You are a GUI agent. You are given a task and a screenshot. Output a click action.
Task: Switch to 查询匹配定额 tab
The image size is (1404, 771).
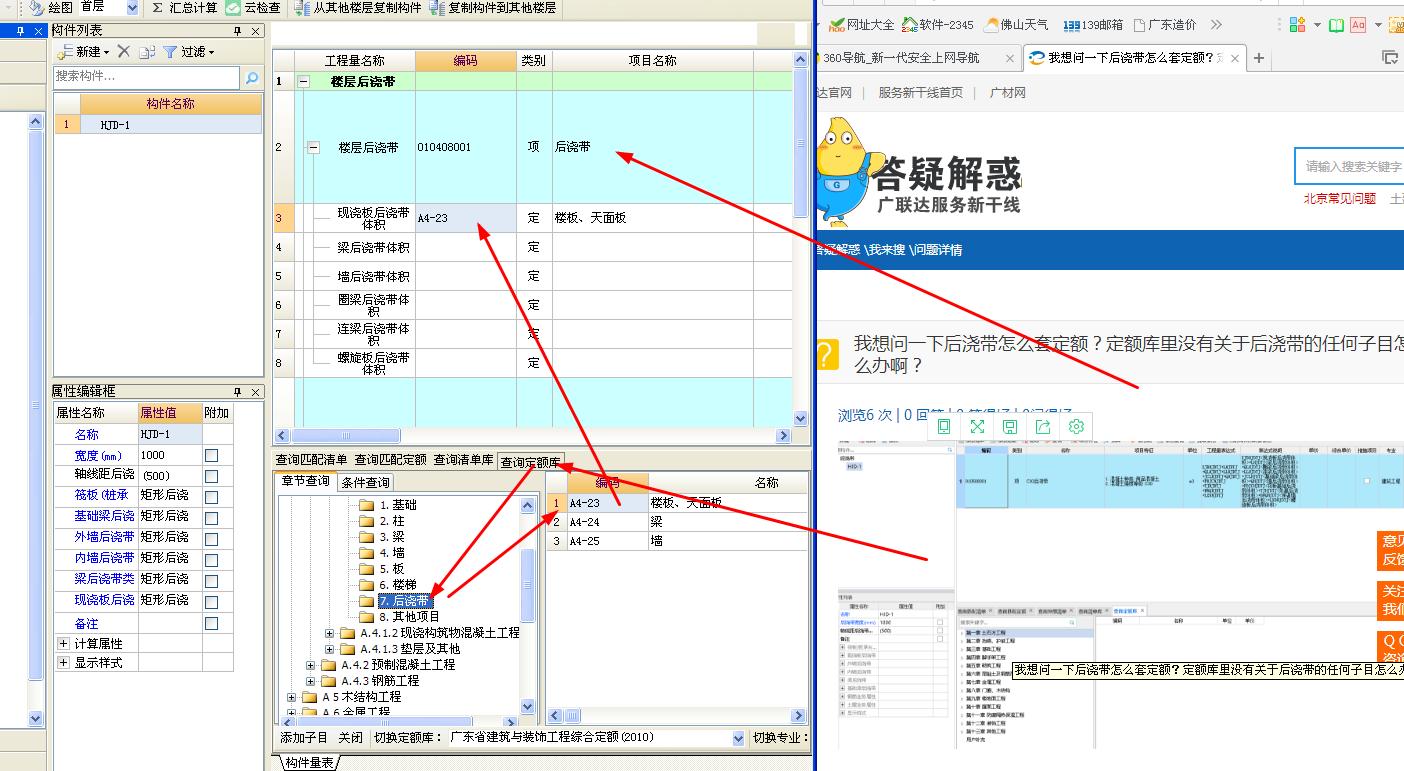pyautogui.click(x=390, y=460)
